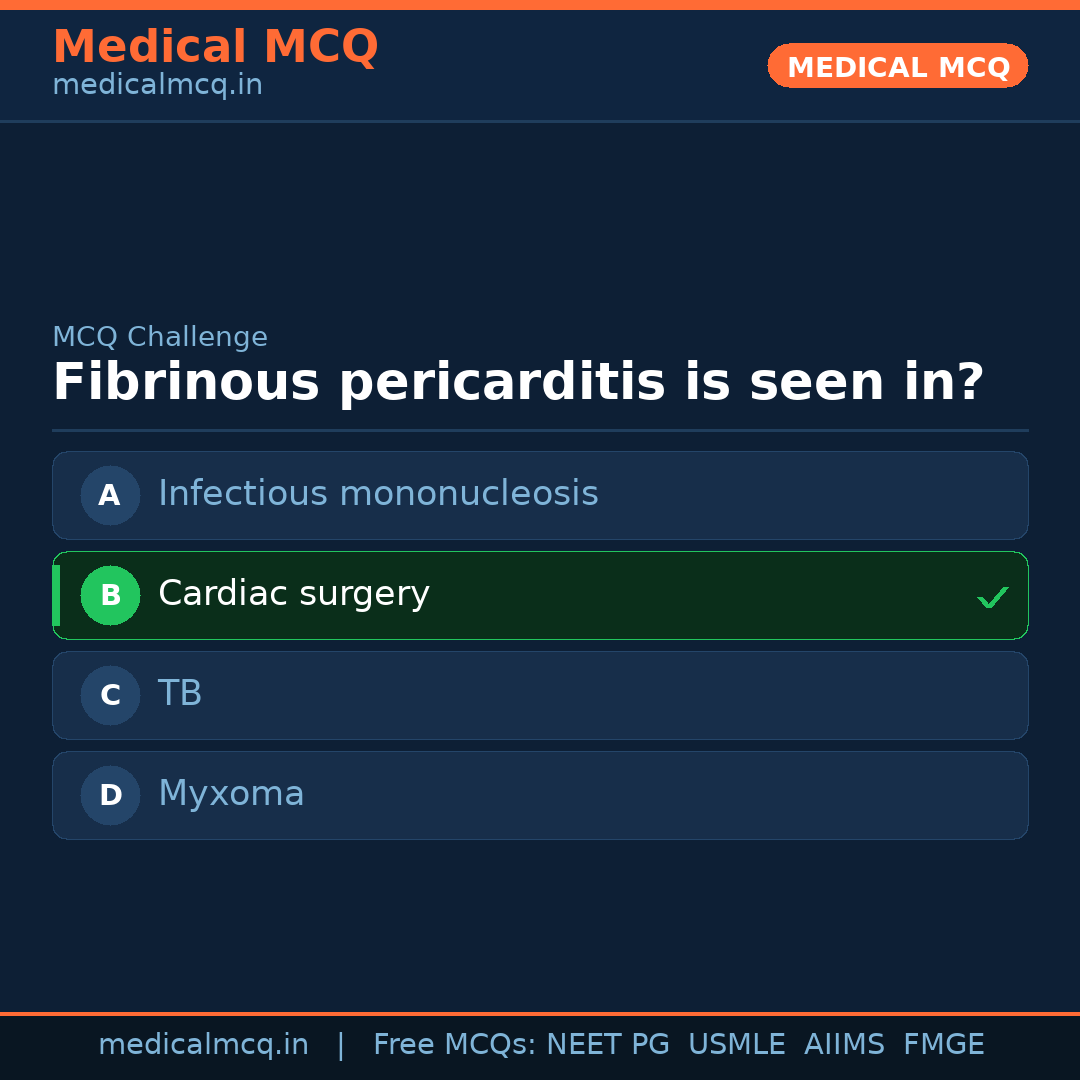The height and width of the screenshot is (1080, 1080).
Task: Click AIIMS in the footer
Action: [x=844, y=1045]
